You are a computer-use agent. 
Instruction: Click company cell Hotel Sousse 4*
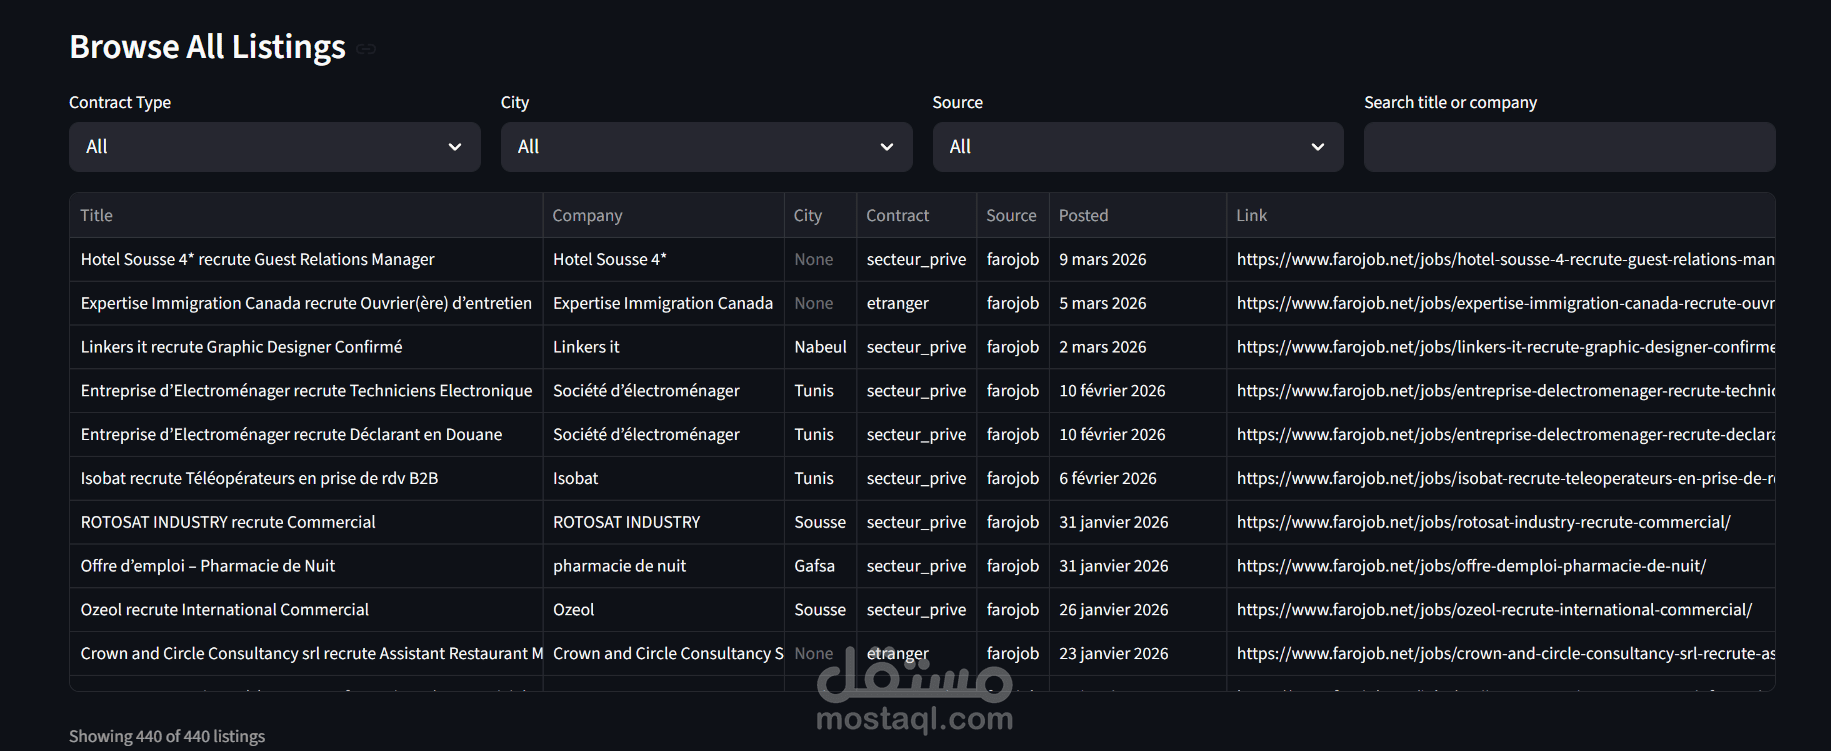(x=663, y=259)
